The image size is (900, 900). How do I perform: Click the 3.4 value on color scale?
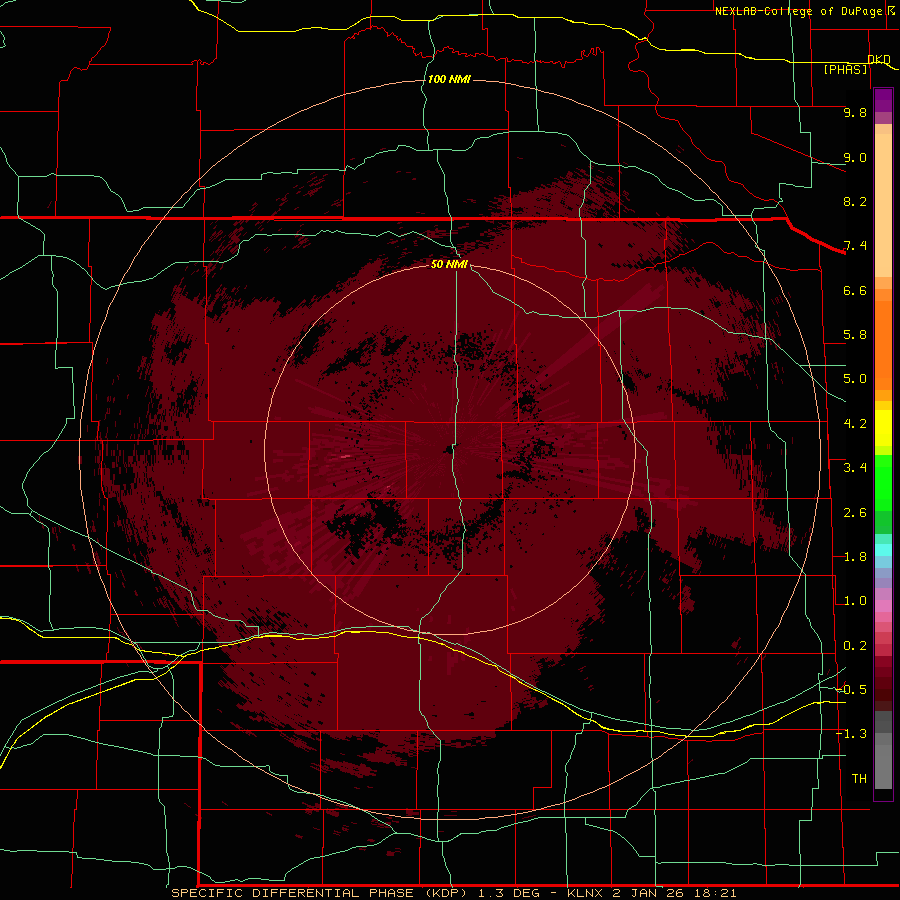855,468
